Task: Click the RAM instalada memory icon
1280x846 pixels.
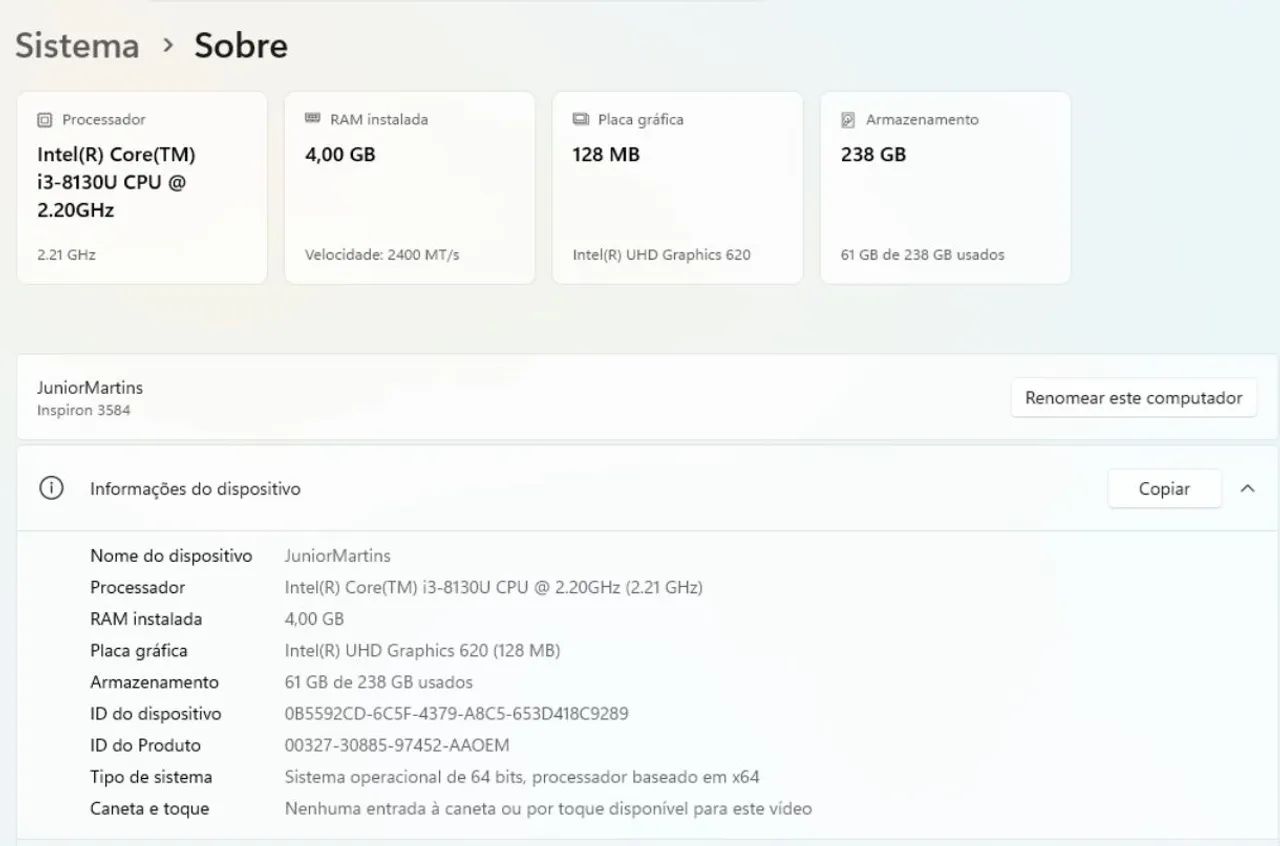Action: (x=312, y=119)
